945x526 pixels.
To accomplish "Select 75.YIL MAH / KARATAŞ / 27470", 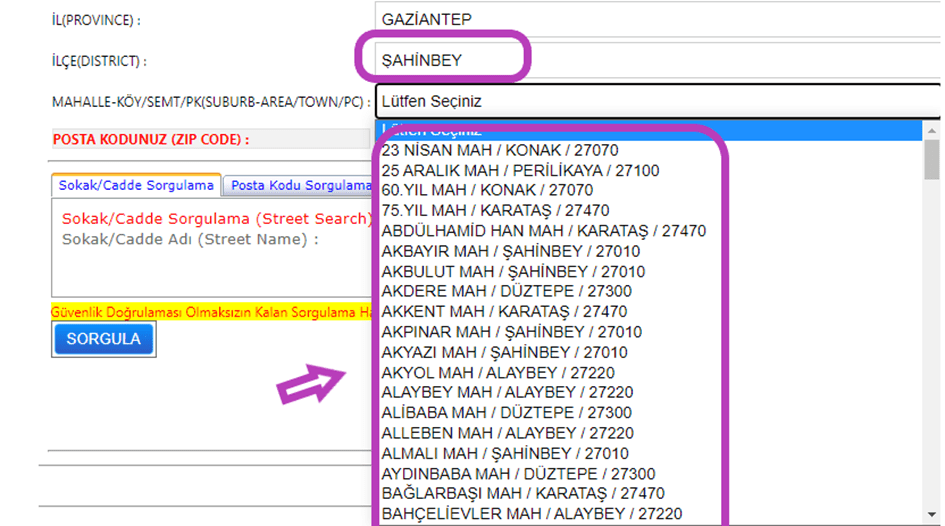I will (495, 211).
